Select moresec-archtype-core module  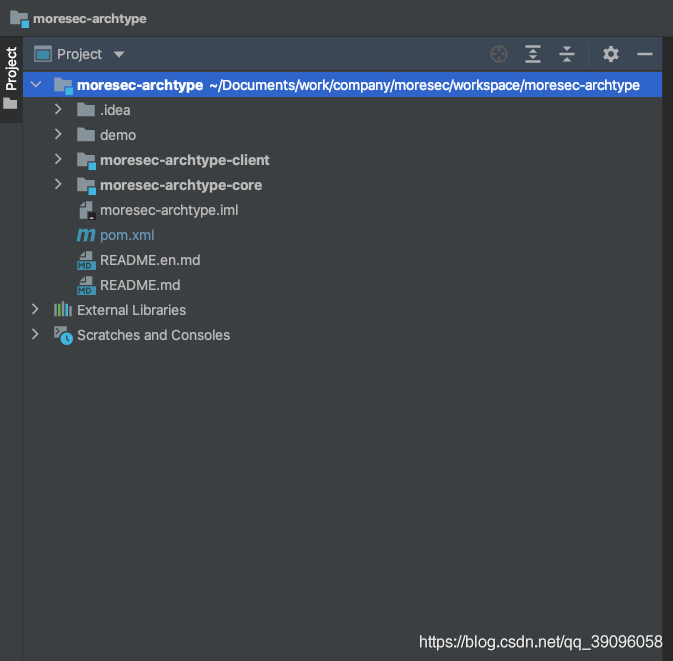181,185
